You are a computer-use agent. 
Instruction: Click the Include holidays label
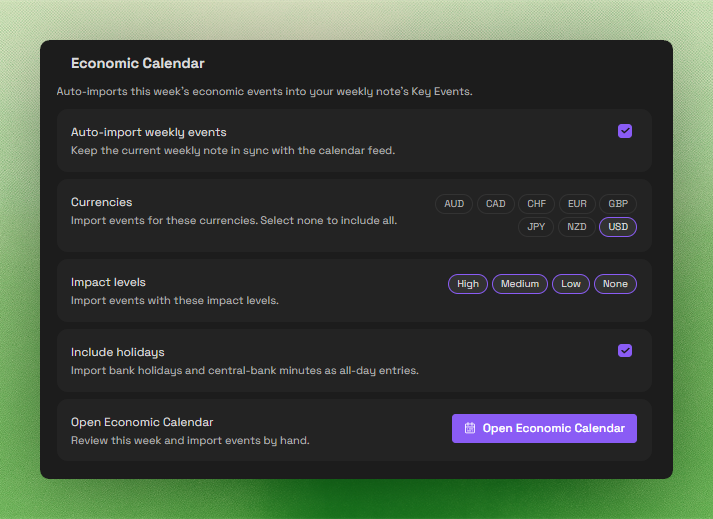point(118,353)
